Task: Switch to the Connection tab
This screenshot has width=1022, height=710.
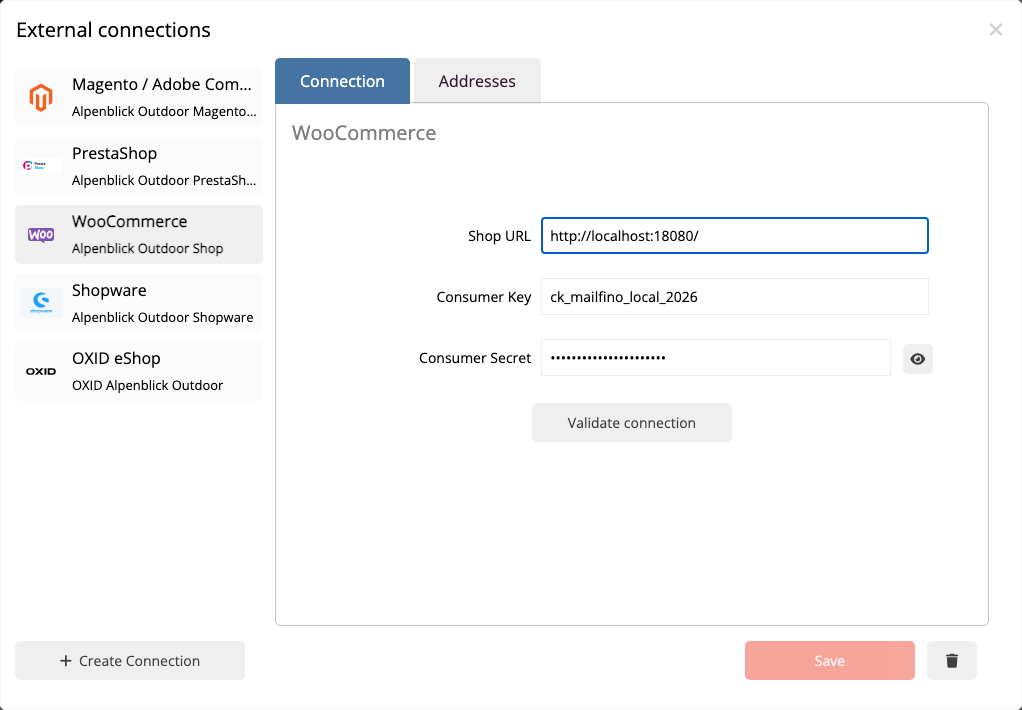Action: pos(342,81)
